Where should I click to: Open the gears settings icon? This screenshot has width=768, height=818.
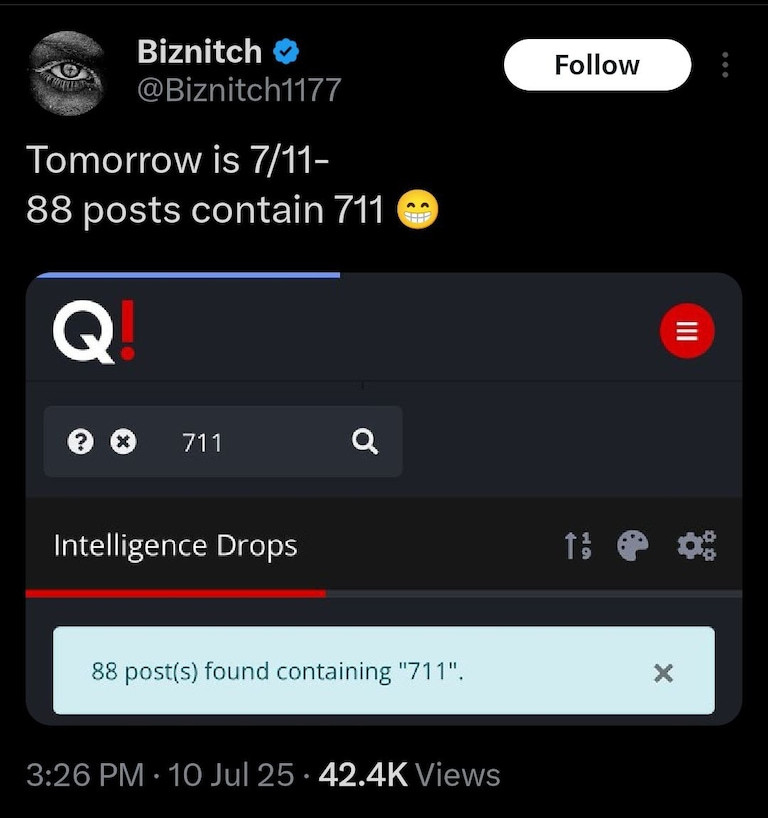point(696,546)
